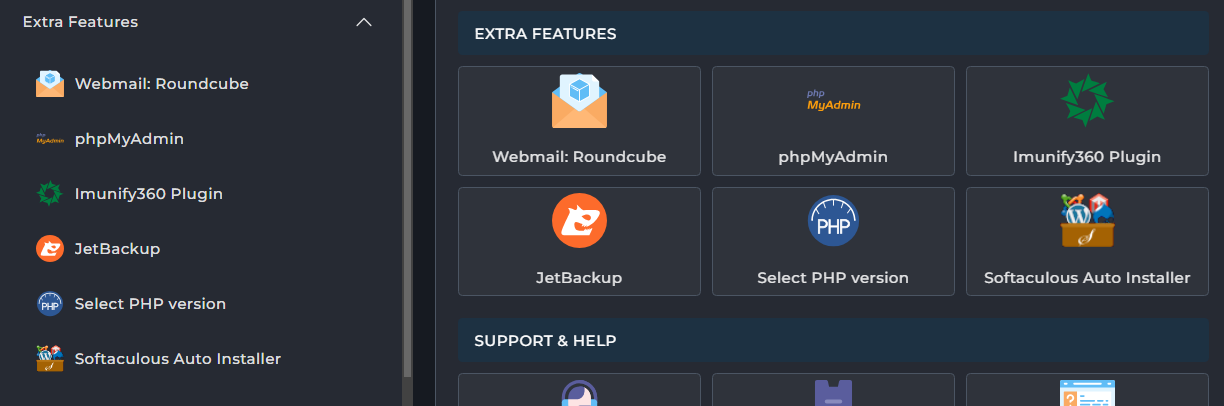Open Webmail: Roundcube sidebar link

161,84
